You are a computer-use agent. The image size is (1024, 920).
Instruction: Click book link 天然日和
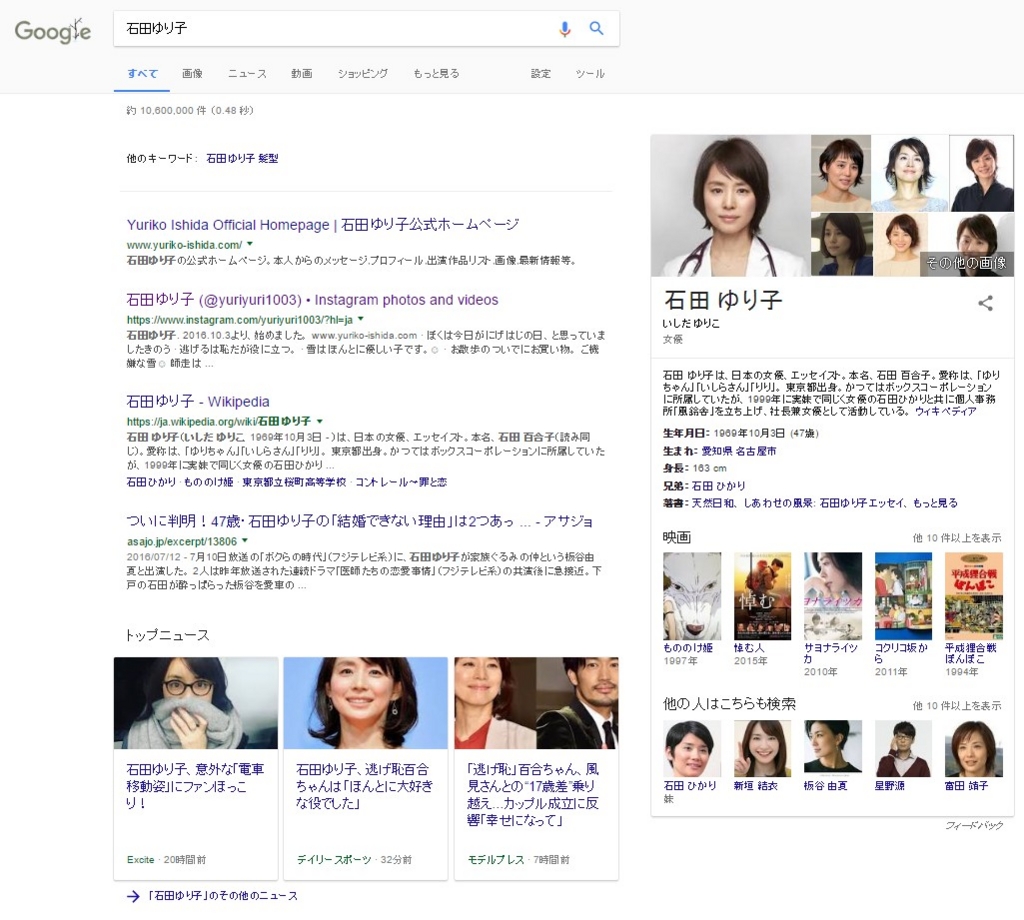tap(714, 503)
